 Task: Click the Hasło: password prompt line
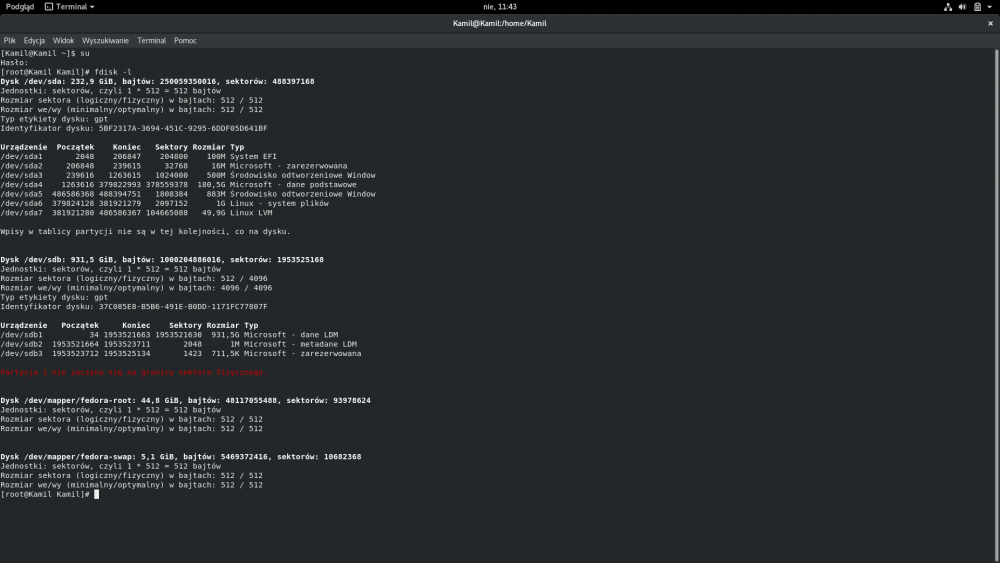pyautogui.click(x=15, y=62)
